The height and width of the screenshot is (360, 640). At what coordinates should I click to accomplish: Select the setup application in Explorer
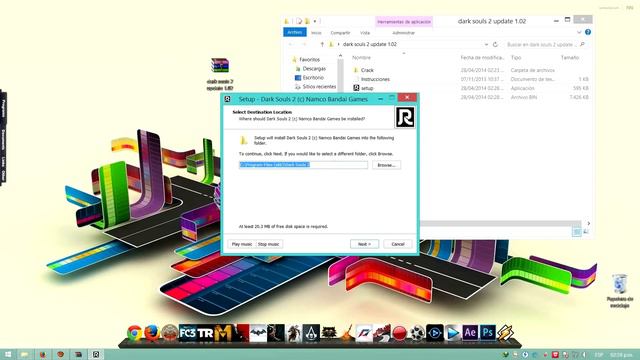tap(367, 88)
